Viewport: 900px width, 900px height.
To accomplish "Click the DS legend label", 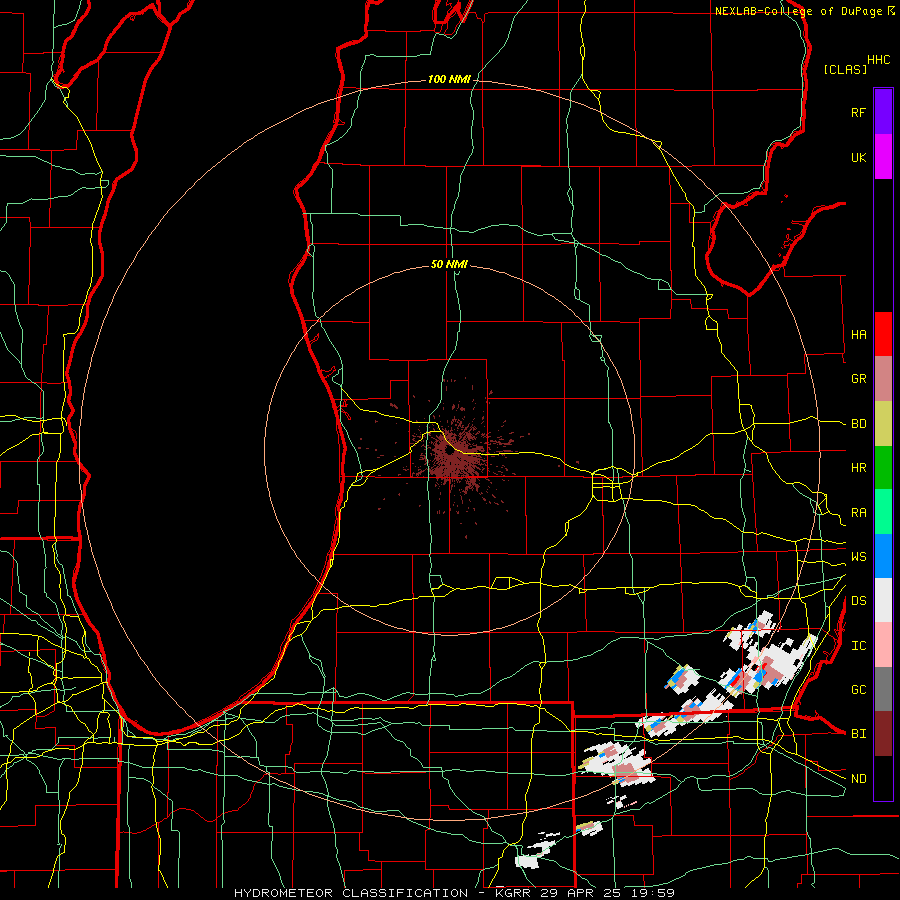I will (858, 601).
